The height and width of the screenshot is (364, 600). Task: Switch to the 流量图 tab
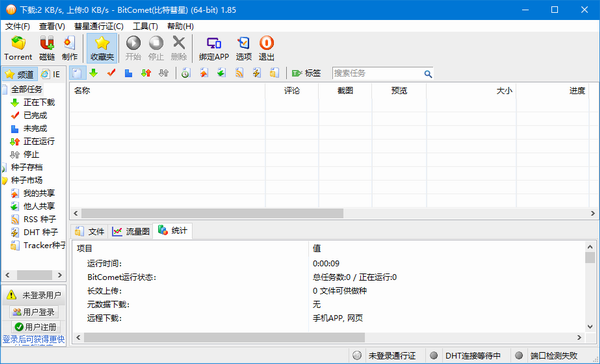pos(130,231)
